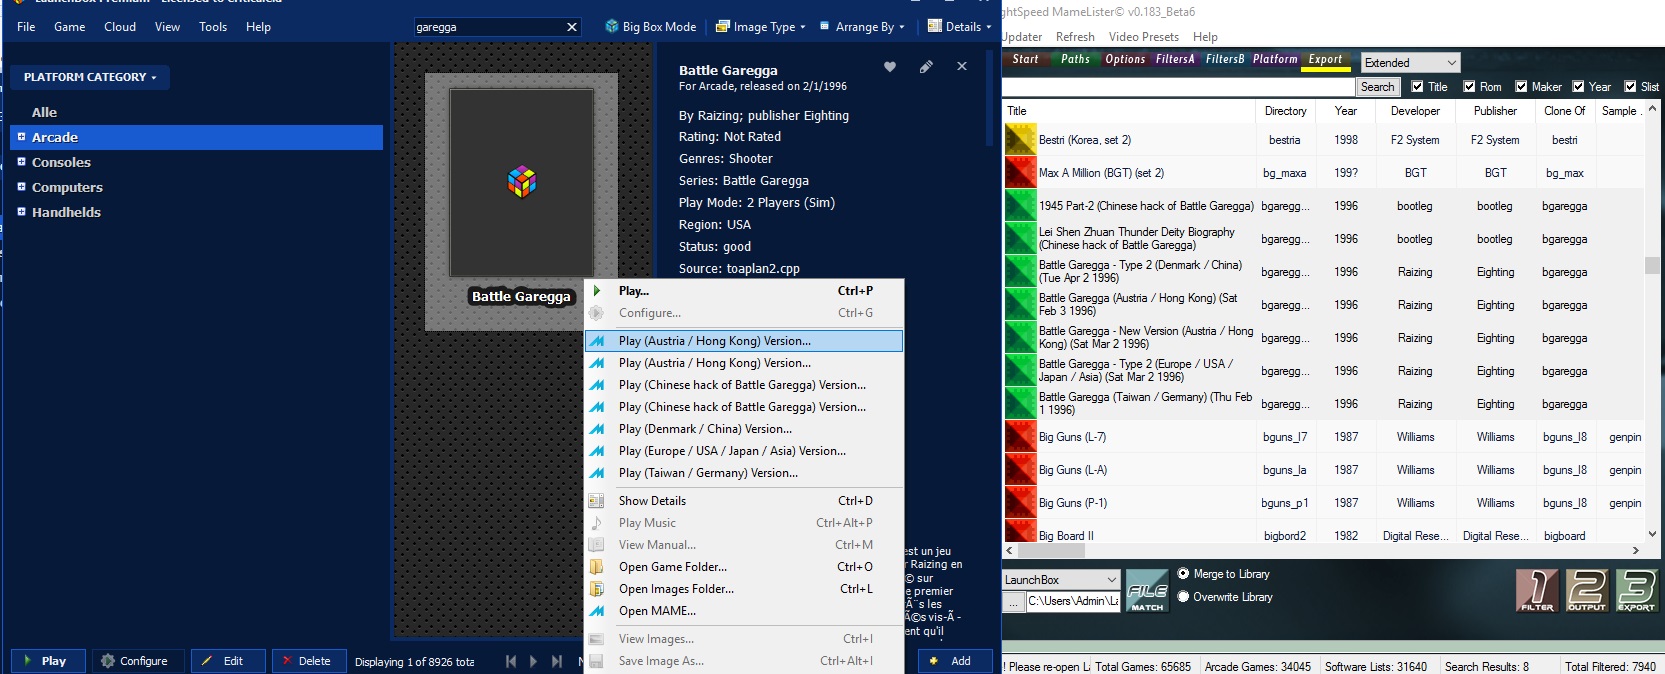Select Show Details in the context menu

(744, 501)
